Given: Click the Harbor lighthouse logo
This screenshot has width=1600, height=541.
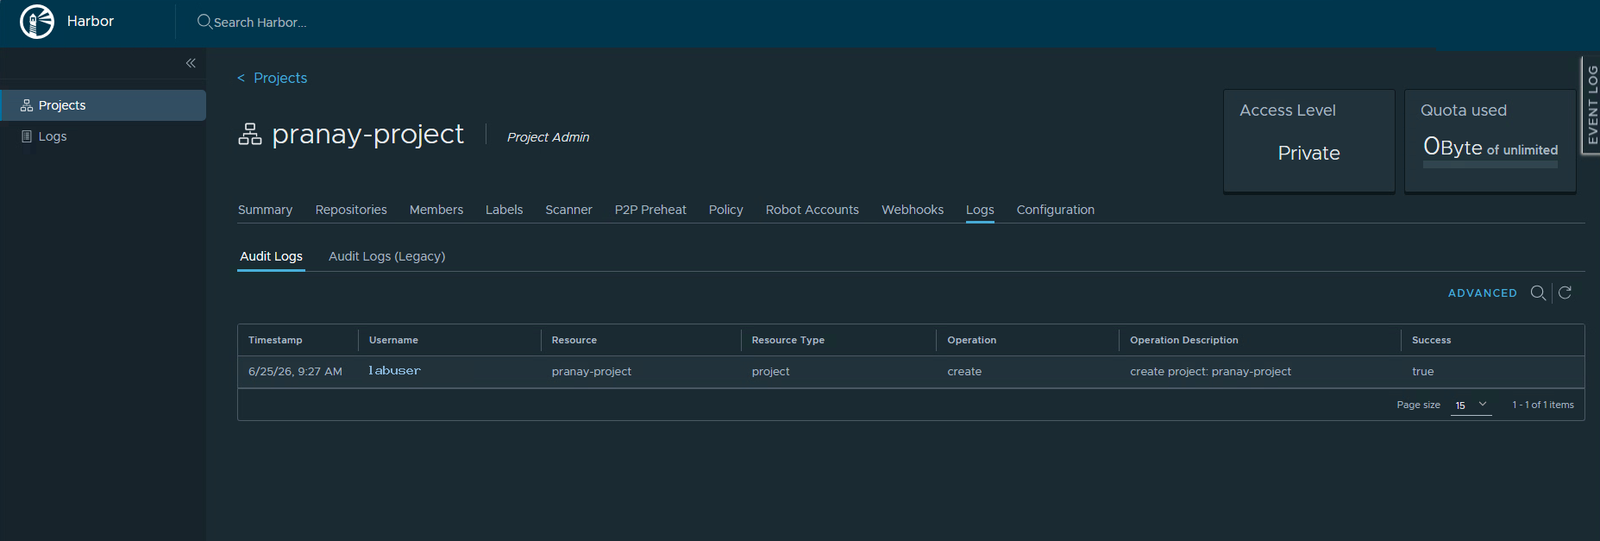Looking at the screenshot, I should point(37,21).
